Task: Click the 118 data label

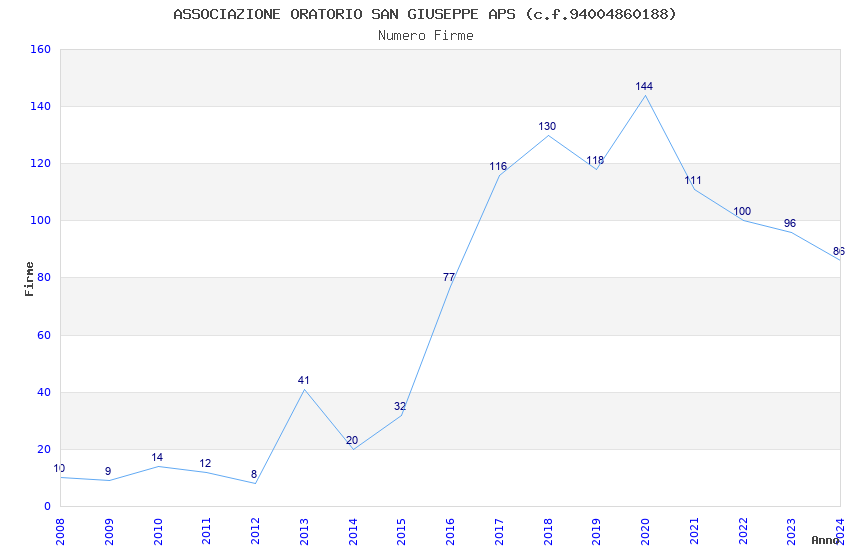Action: click(x=595, y=160)
